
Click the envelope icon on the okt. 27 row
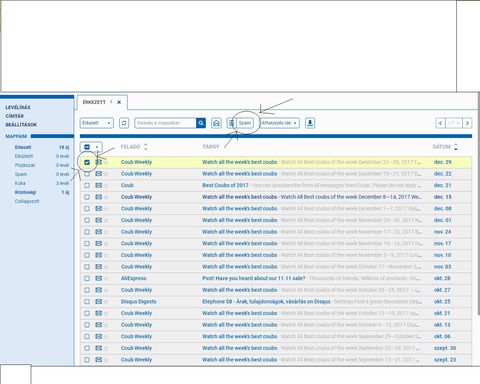[x=99, y=290]
